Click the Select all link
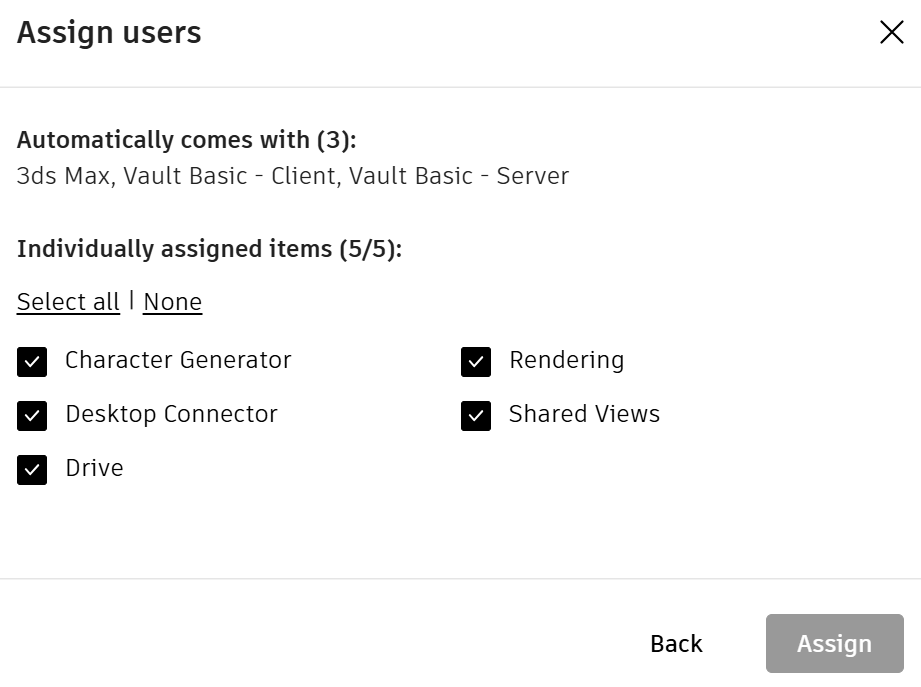Viewport: 921px width, 687px height. pyautogui.click(x=68, y=302)
